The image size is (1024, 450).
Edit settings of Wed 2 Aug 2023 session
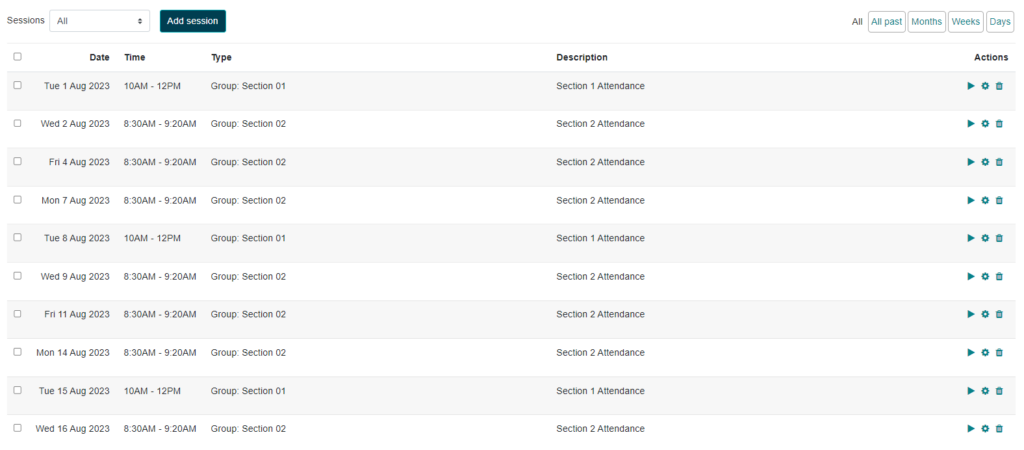[x=985, y=123]
